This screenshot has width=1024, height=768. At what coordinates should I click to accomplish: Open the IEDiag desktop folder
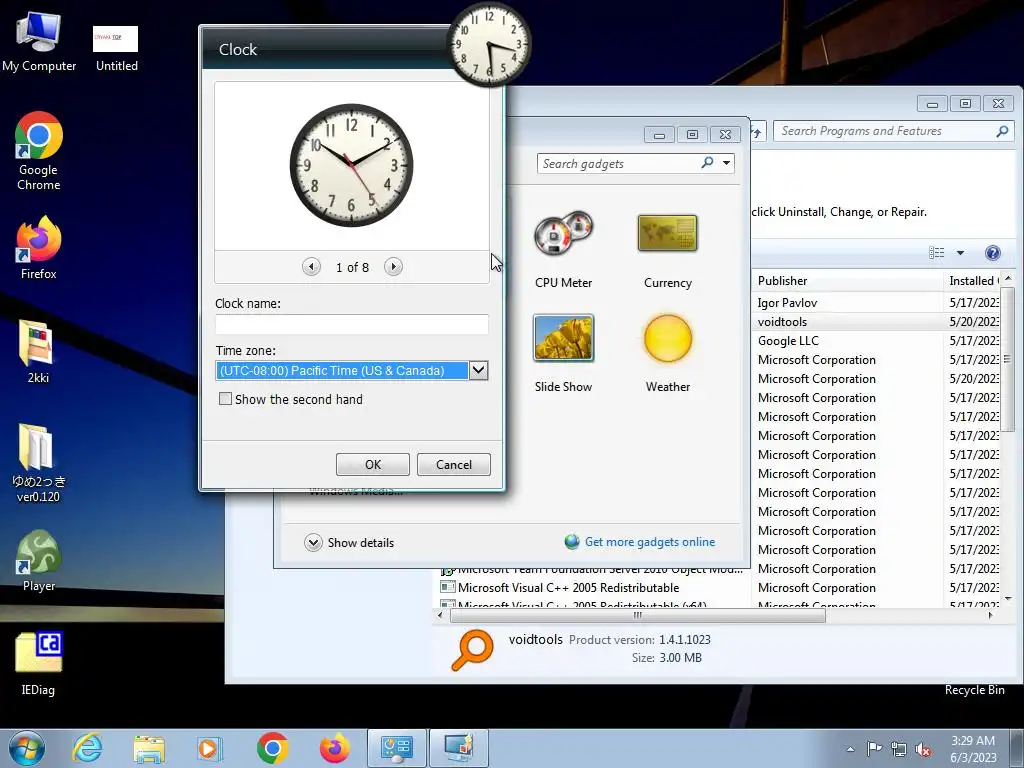click(38, 663)
